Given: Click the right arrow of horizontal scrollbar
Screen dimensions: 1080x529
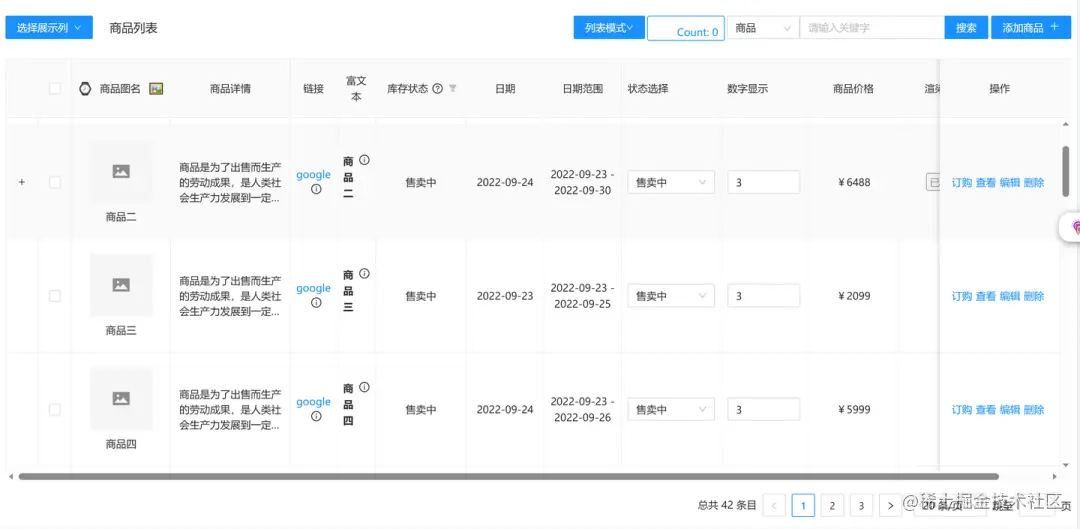Looking at the screenshot, I should point(1055,477).
